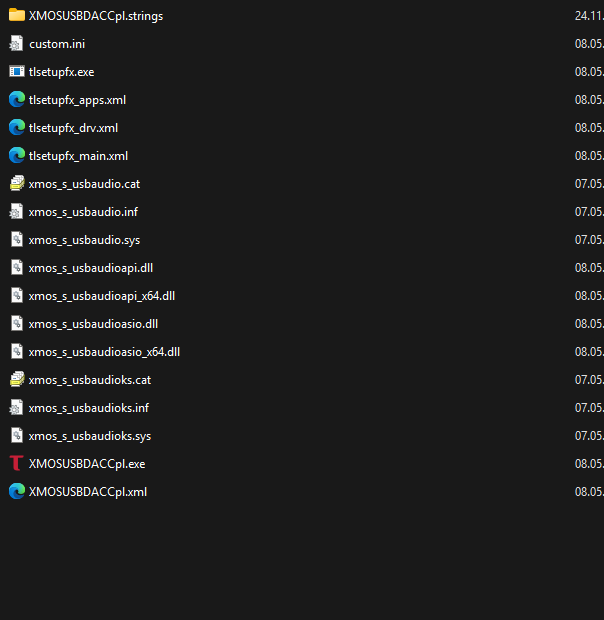Select the file tlsetupfx_main.xml
The width and height of the screenshot is (604, 620).
(x=78, y=156)
